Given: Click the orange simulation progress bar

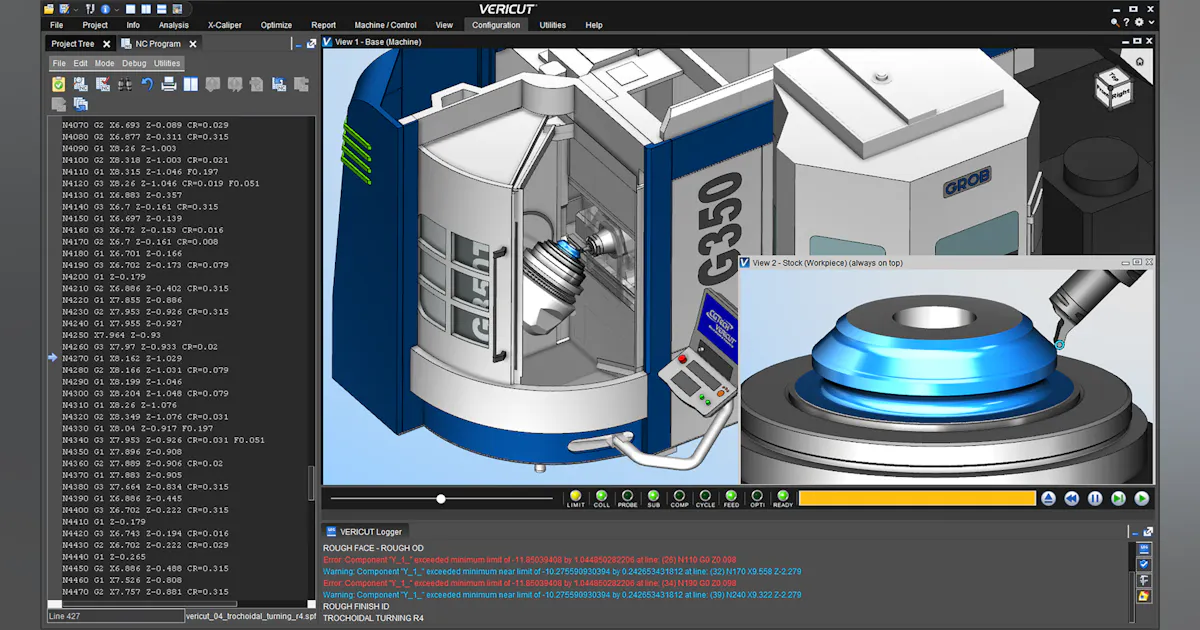Looking at the screenshot, I should (x=917, y=498).
